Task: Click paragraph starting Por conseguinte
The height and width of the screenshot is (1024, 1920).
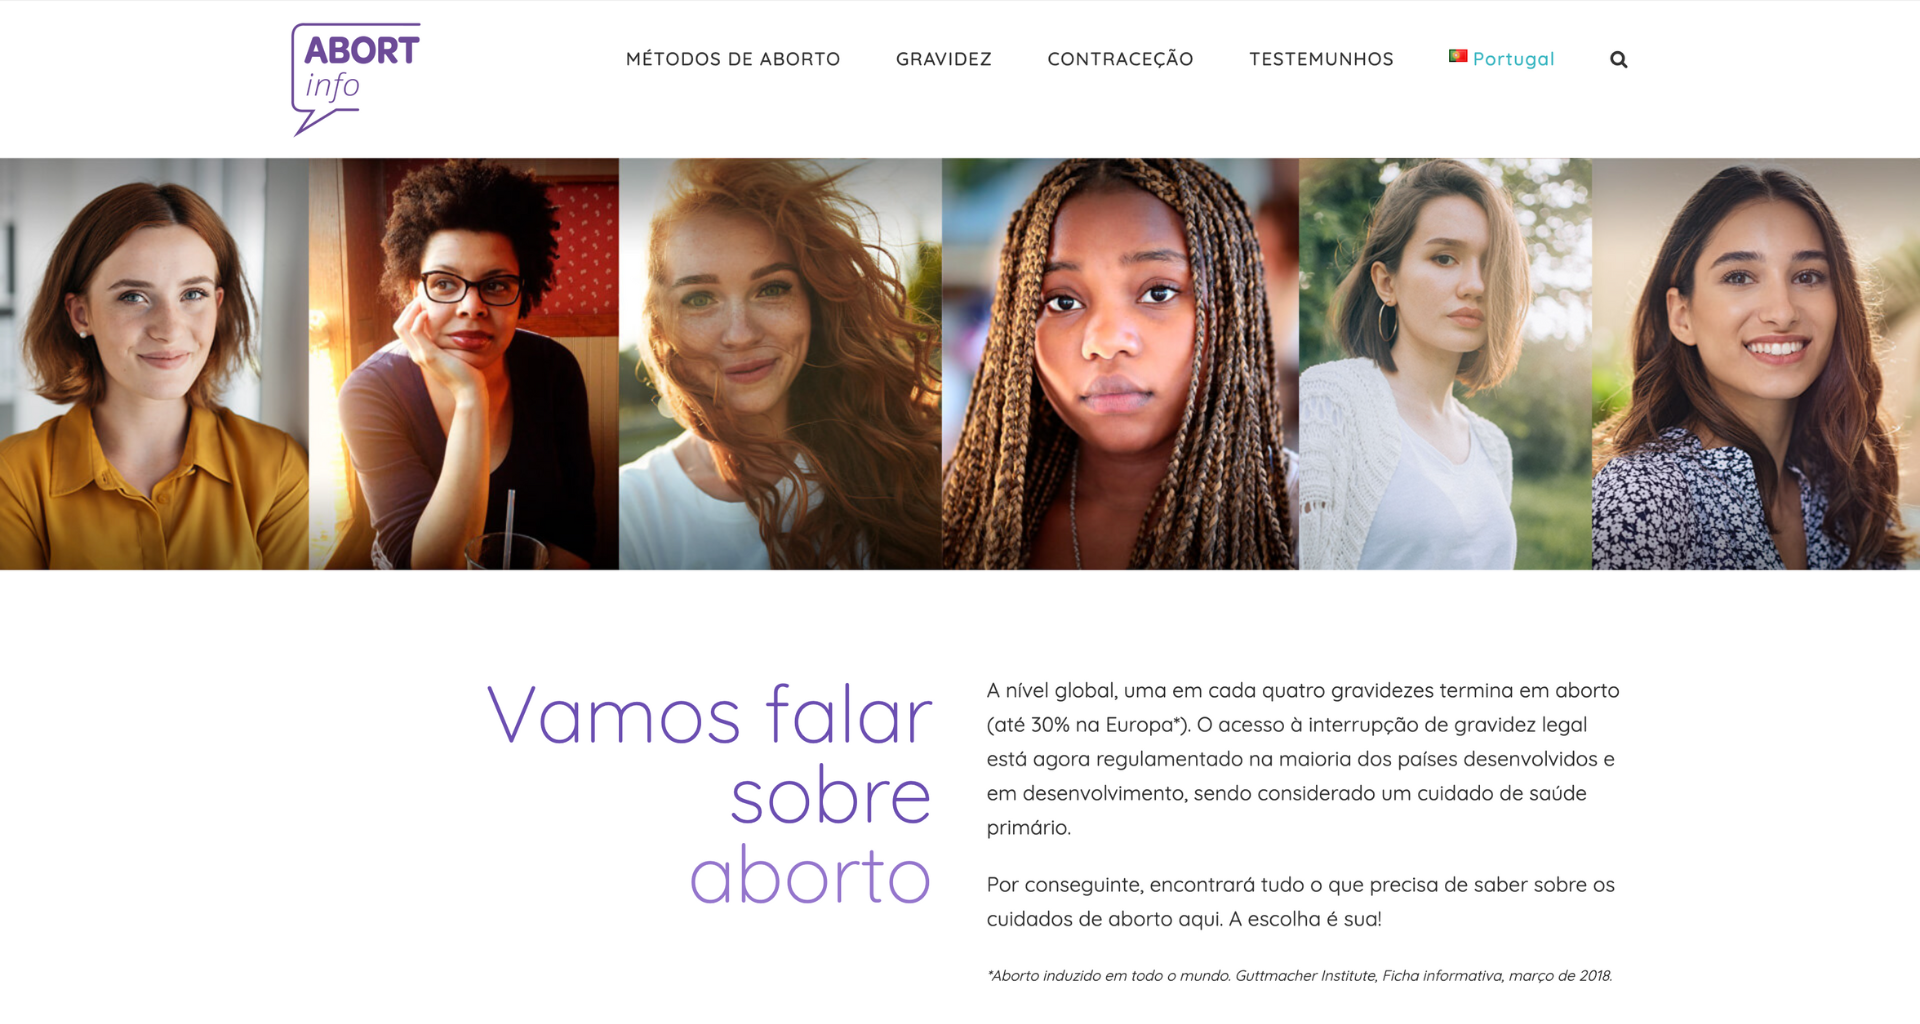Action: pos(1300,901)
